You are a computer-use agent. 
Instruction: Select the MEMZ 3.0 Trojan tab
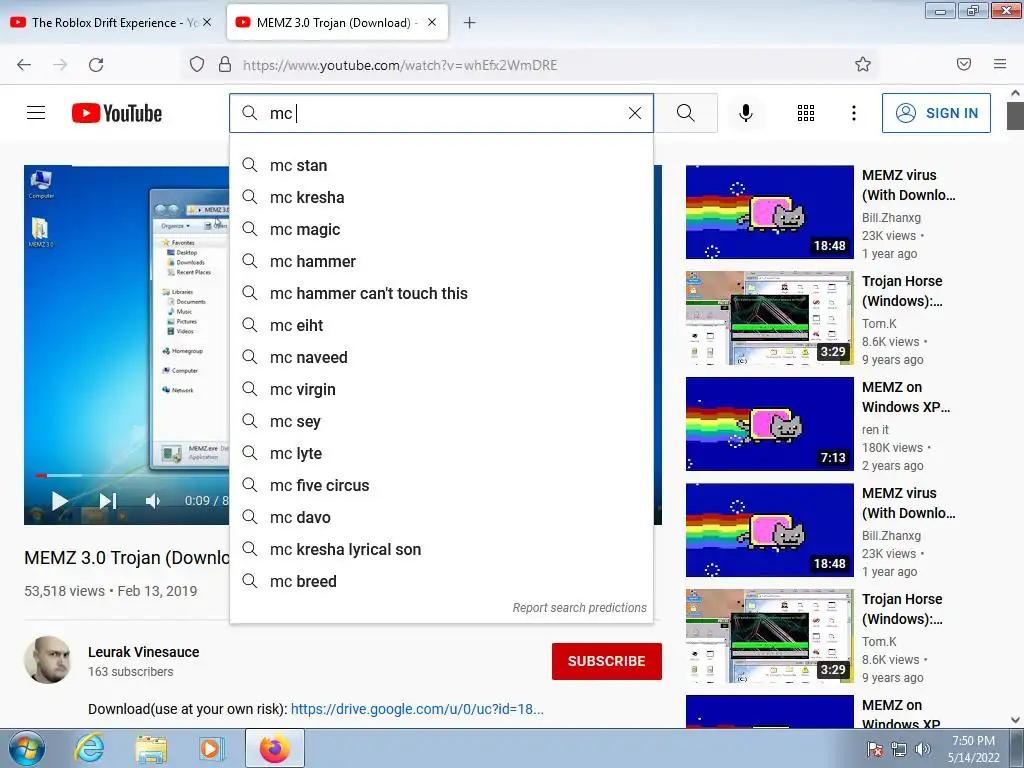(x=337, y=22)
